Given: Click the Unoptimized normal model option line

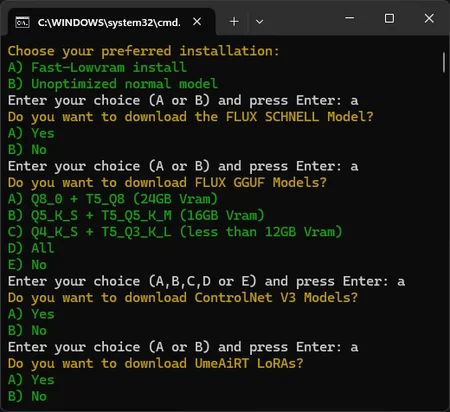Looking at the screenshot, I should click(113, 84).
